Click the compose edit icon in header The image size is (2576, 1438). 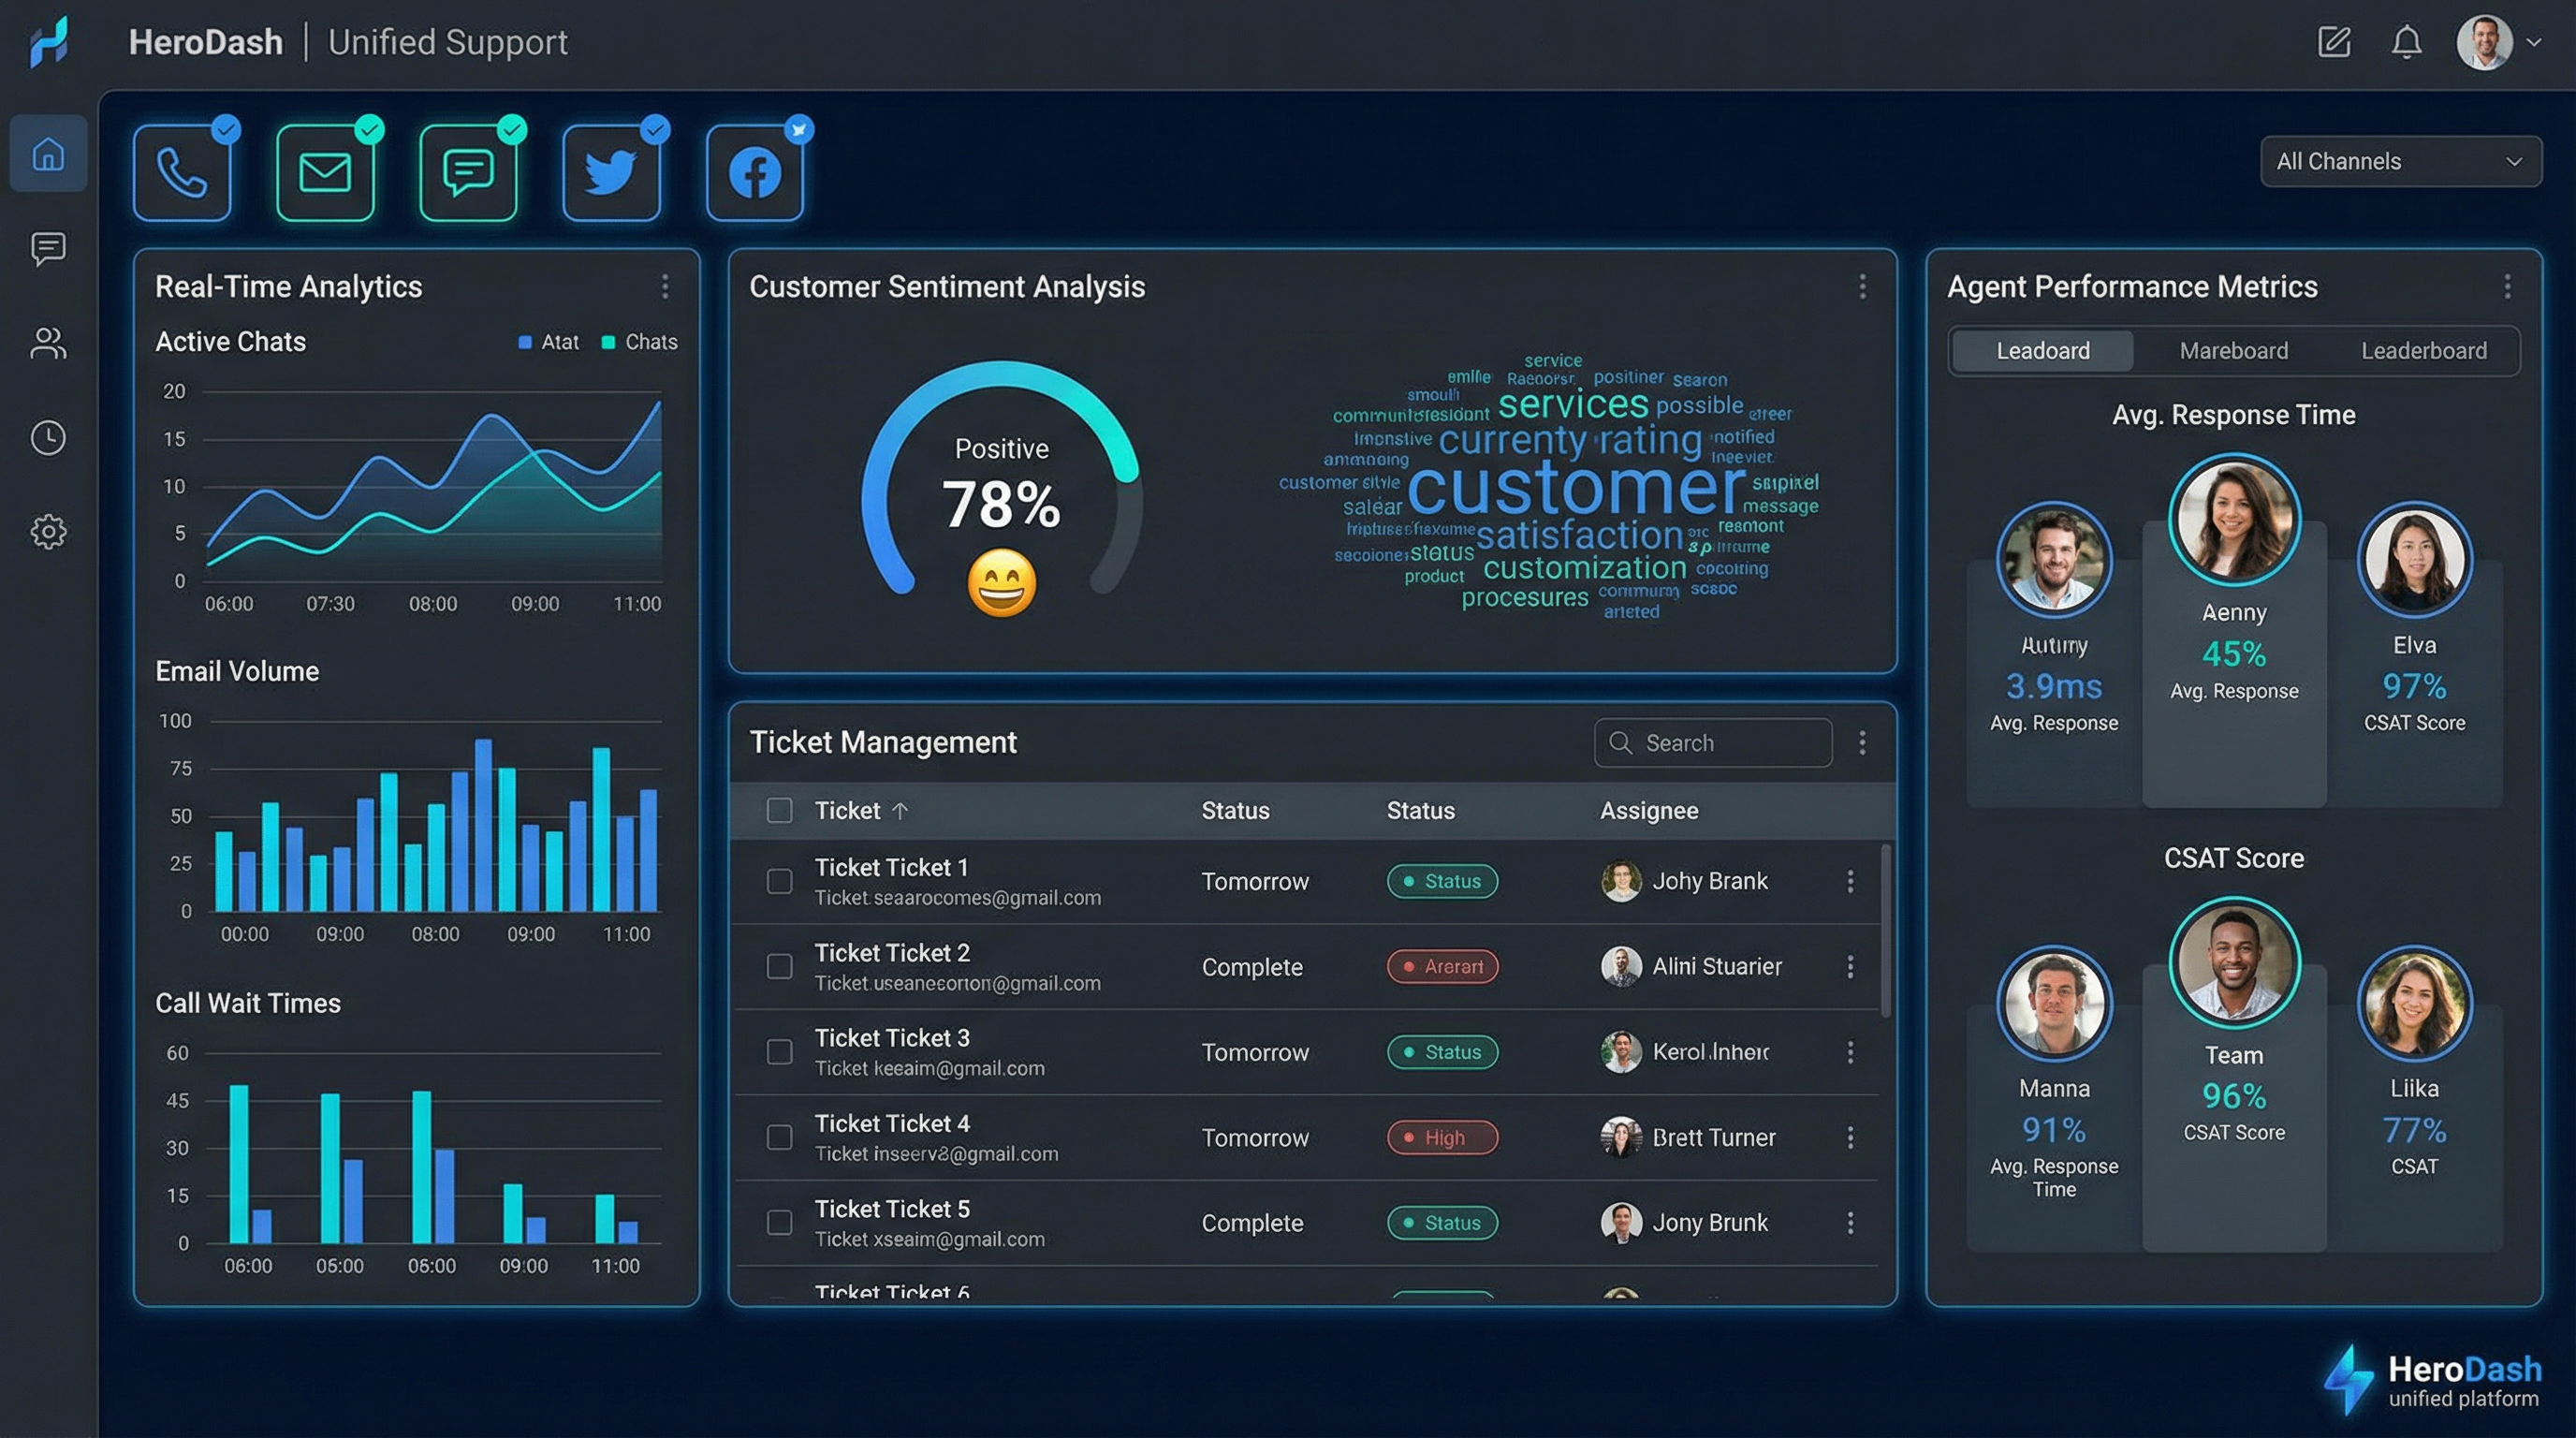[x=2333, y=42]
